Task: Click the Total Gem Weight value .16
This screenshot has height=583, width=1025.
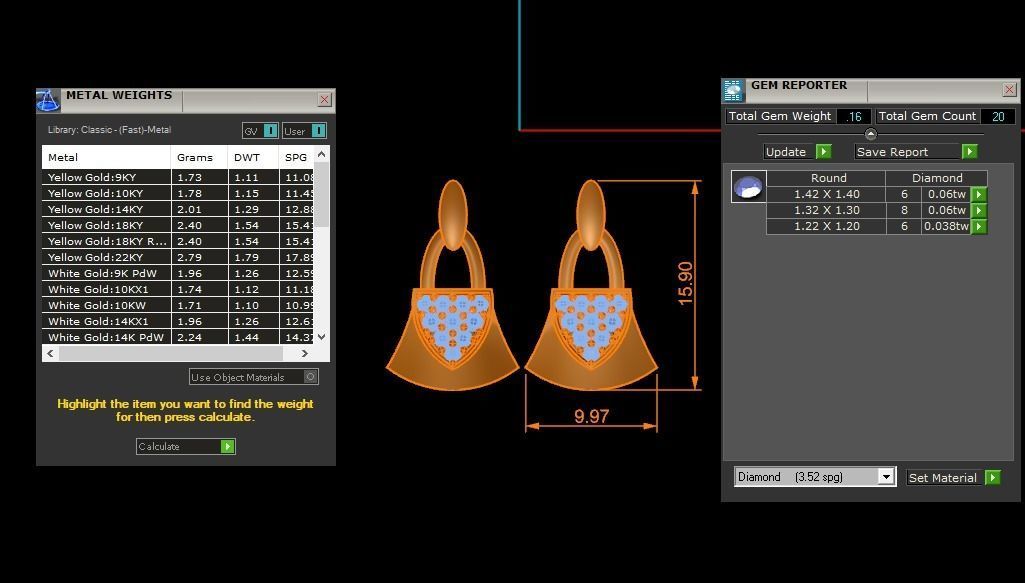Action: coord(854,116)
